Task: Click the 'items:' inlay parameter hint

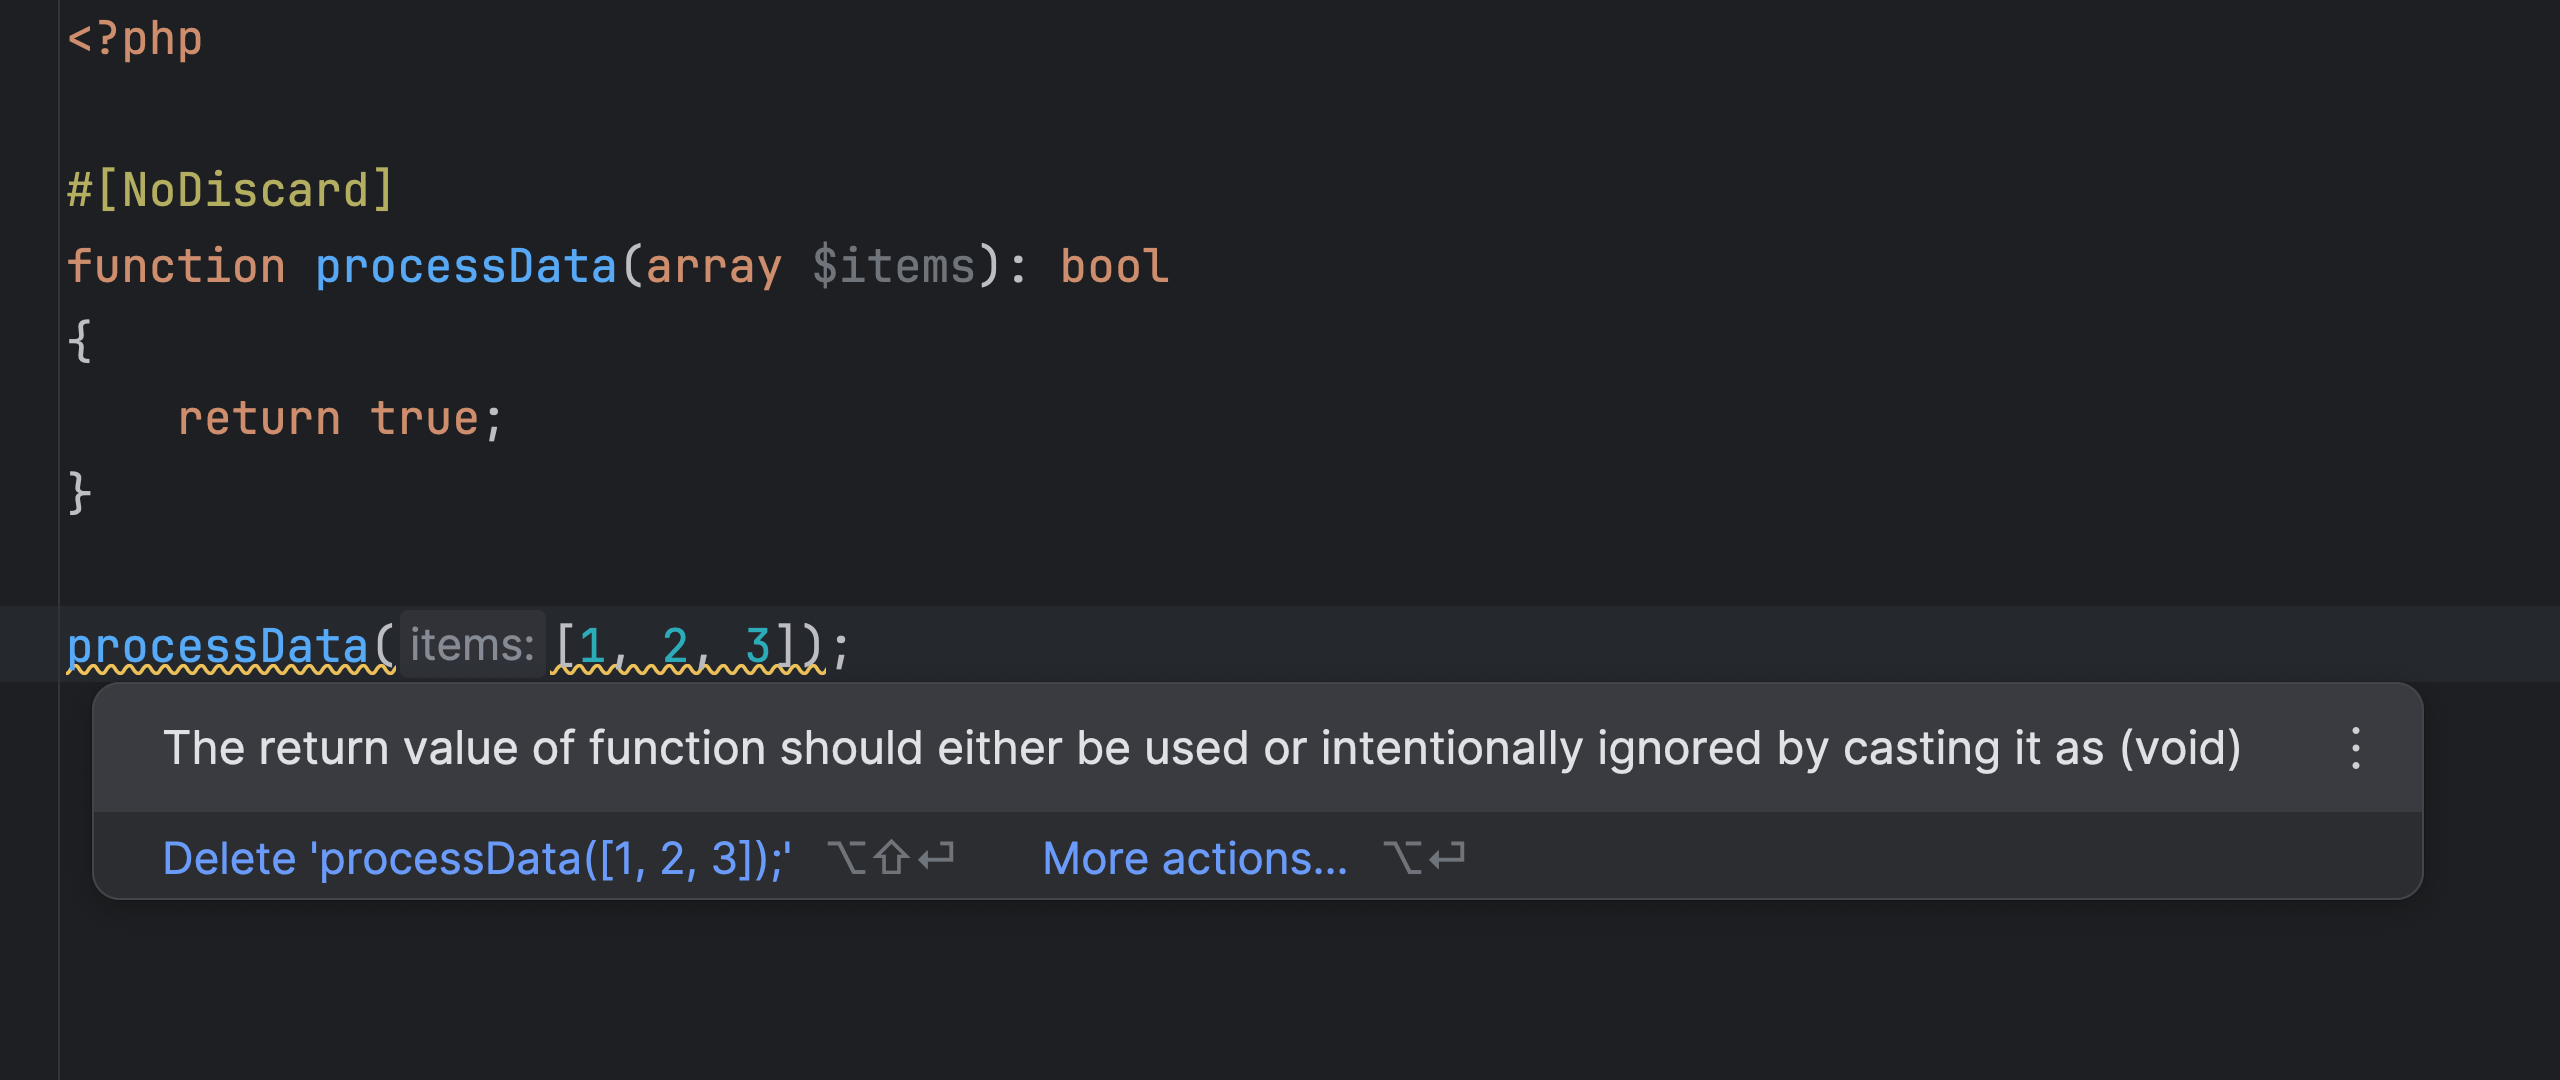Action: [470, 643]
